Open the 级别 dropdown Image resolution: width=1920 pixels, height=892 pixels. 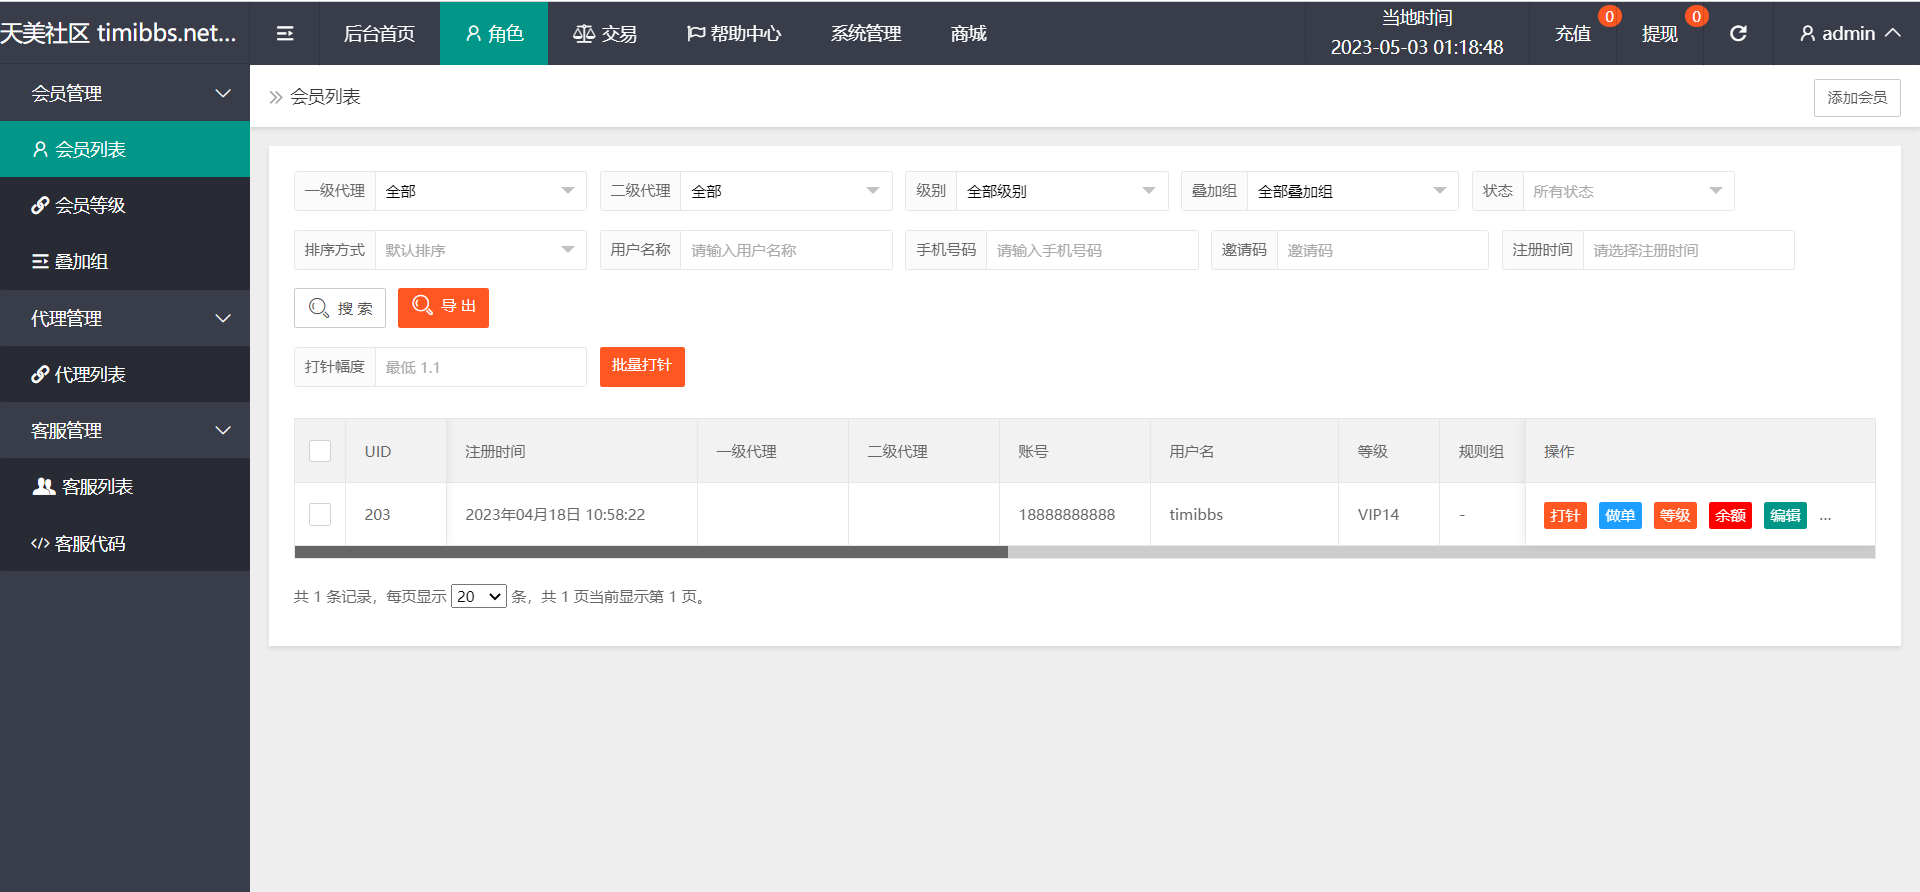[1062, 191]
